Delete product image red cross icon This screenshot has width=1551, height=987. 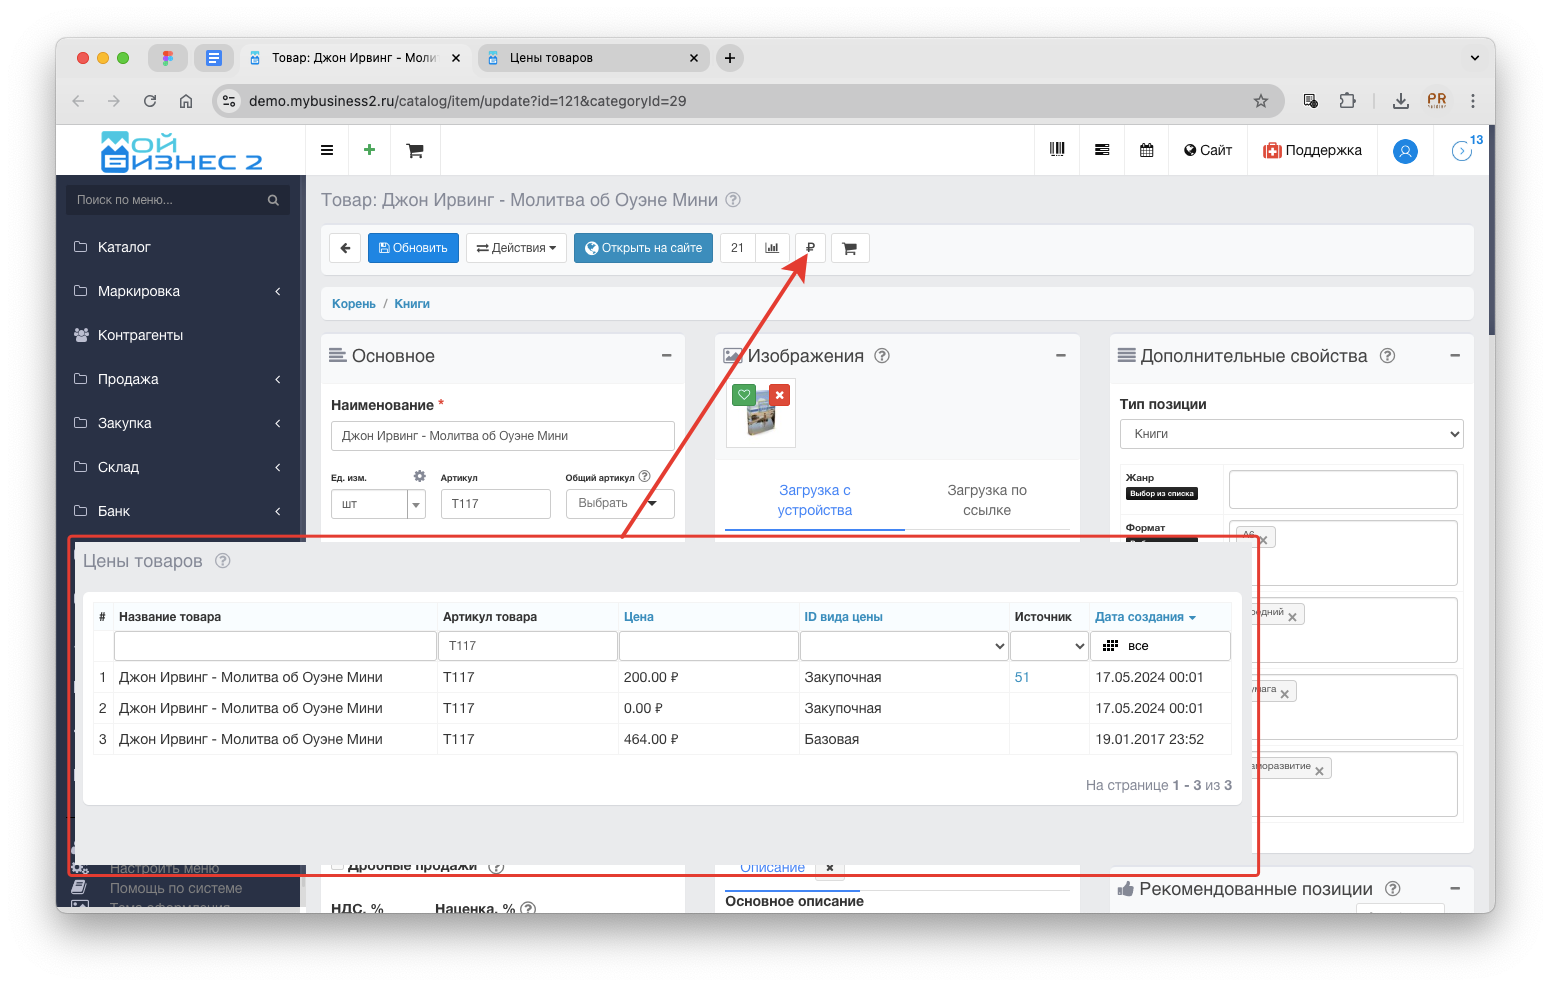[780, 395]
